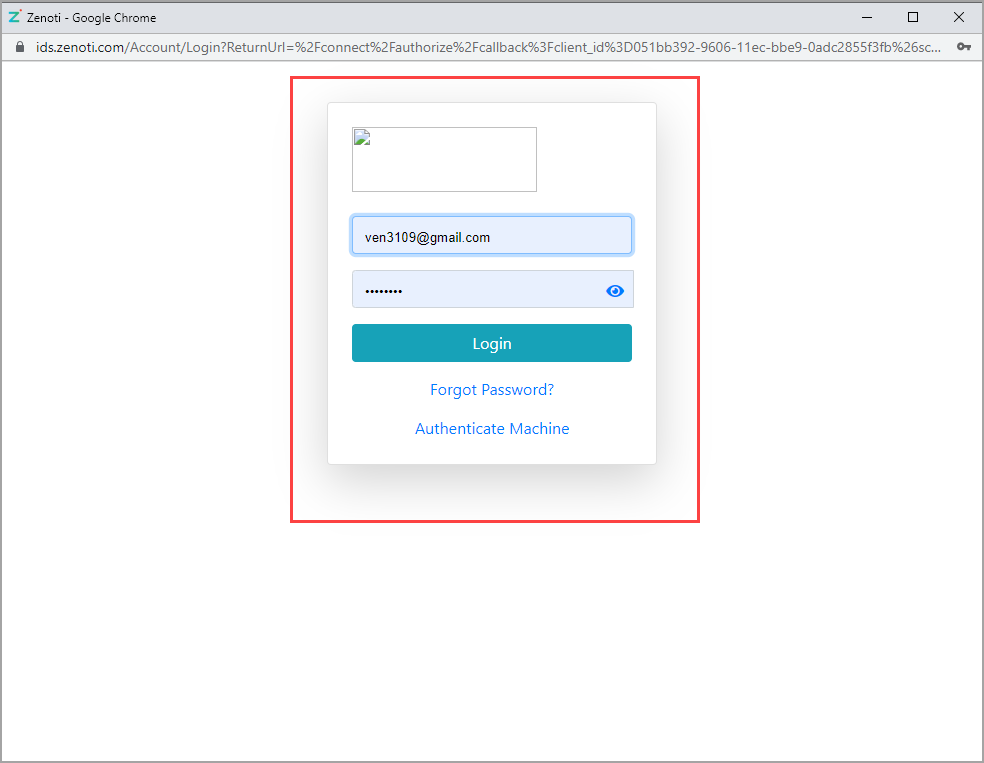Image resolution: width=984 pixels, height=763 pixels.
Task: Toggle password visibility with the eye icon
Action: [x=615, y=291]
